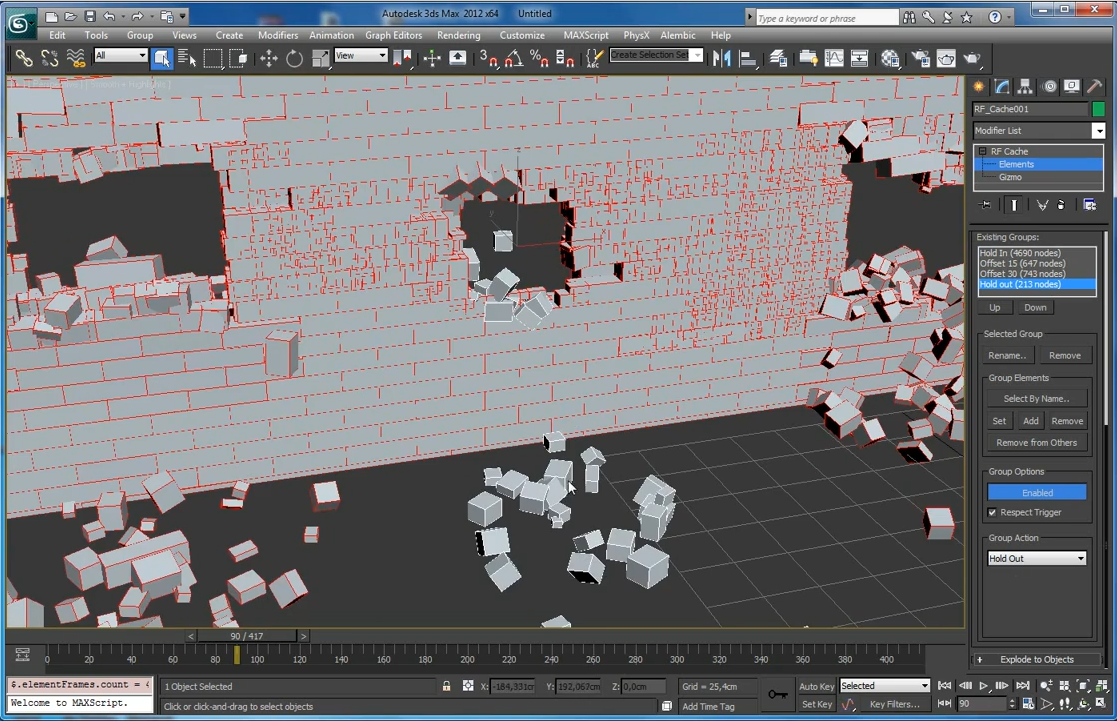Open the Animation menu
The height and width of the screenshot is (721, 1117).
(331, 35)
